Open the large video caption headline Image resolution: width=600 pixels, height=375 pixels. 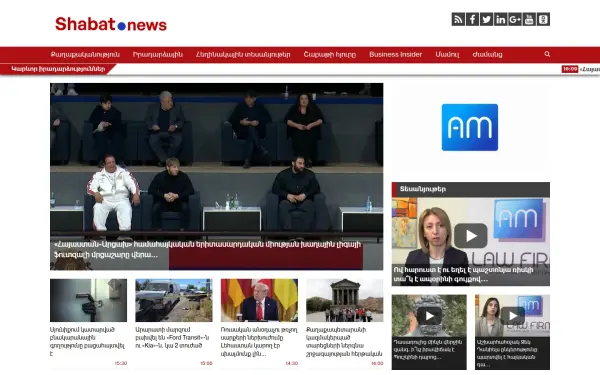pos(463,274)
